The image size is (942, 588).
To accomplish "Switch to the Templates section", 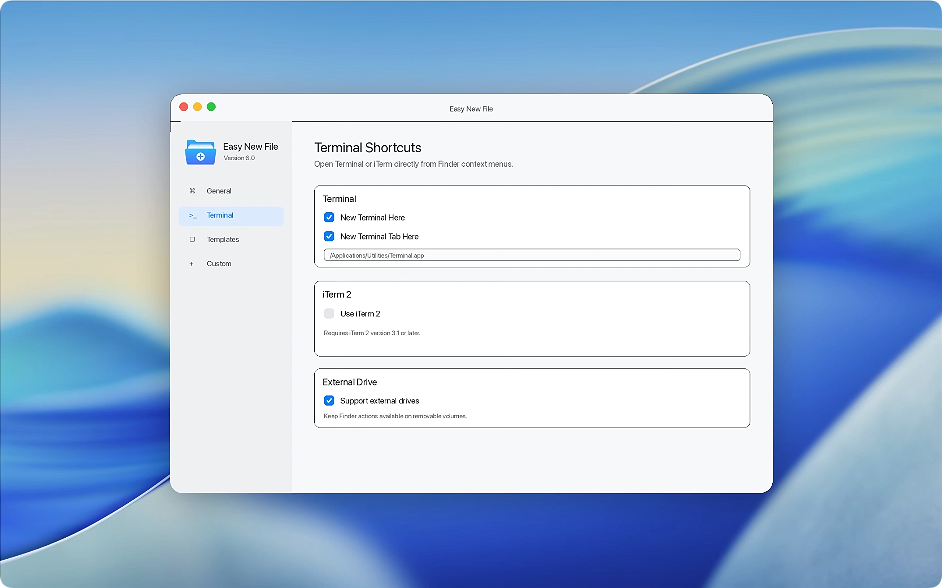I will click(x=231, y=240).
